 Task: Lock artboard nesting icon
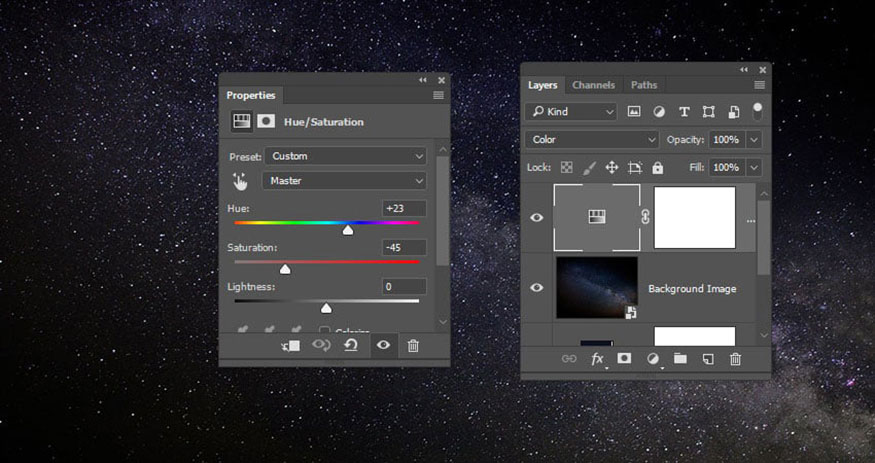click(x=634, y=167)
